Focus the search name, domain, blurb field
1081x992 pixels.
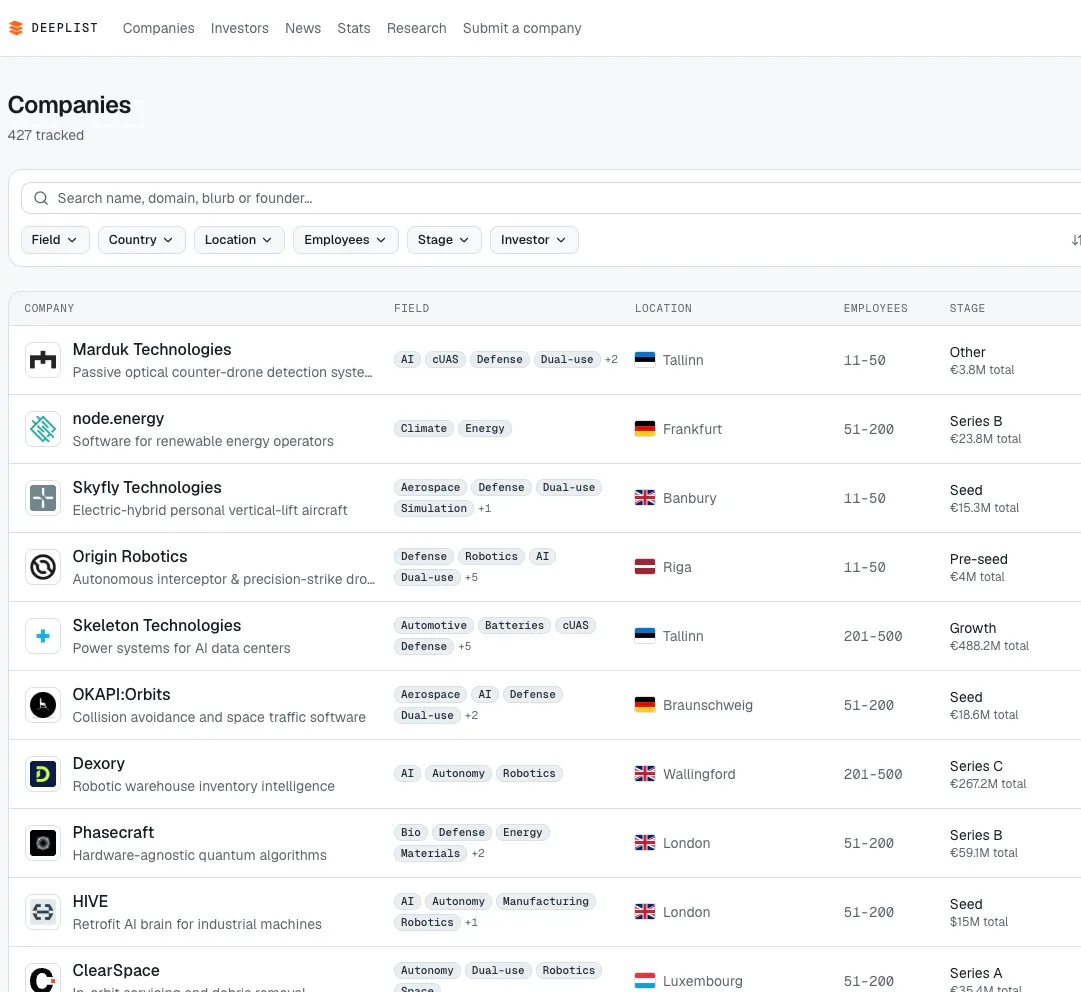pos(552,199)
